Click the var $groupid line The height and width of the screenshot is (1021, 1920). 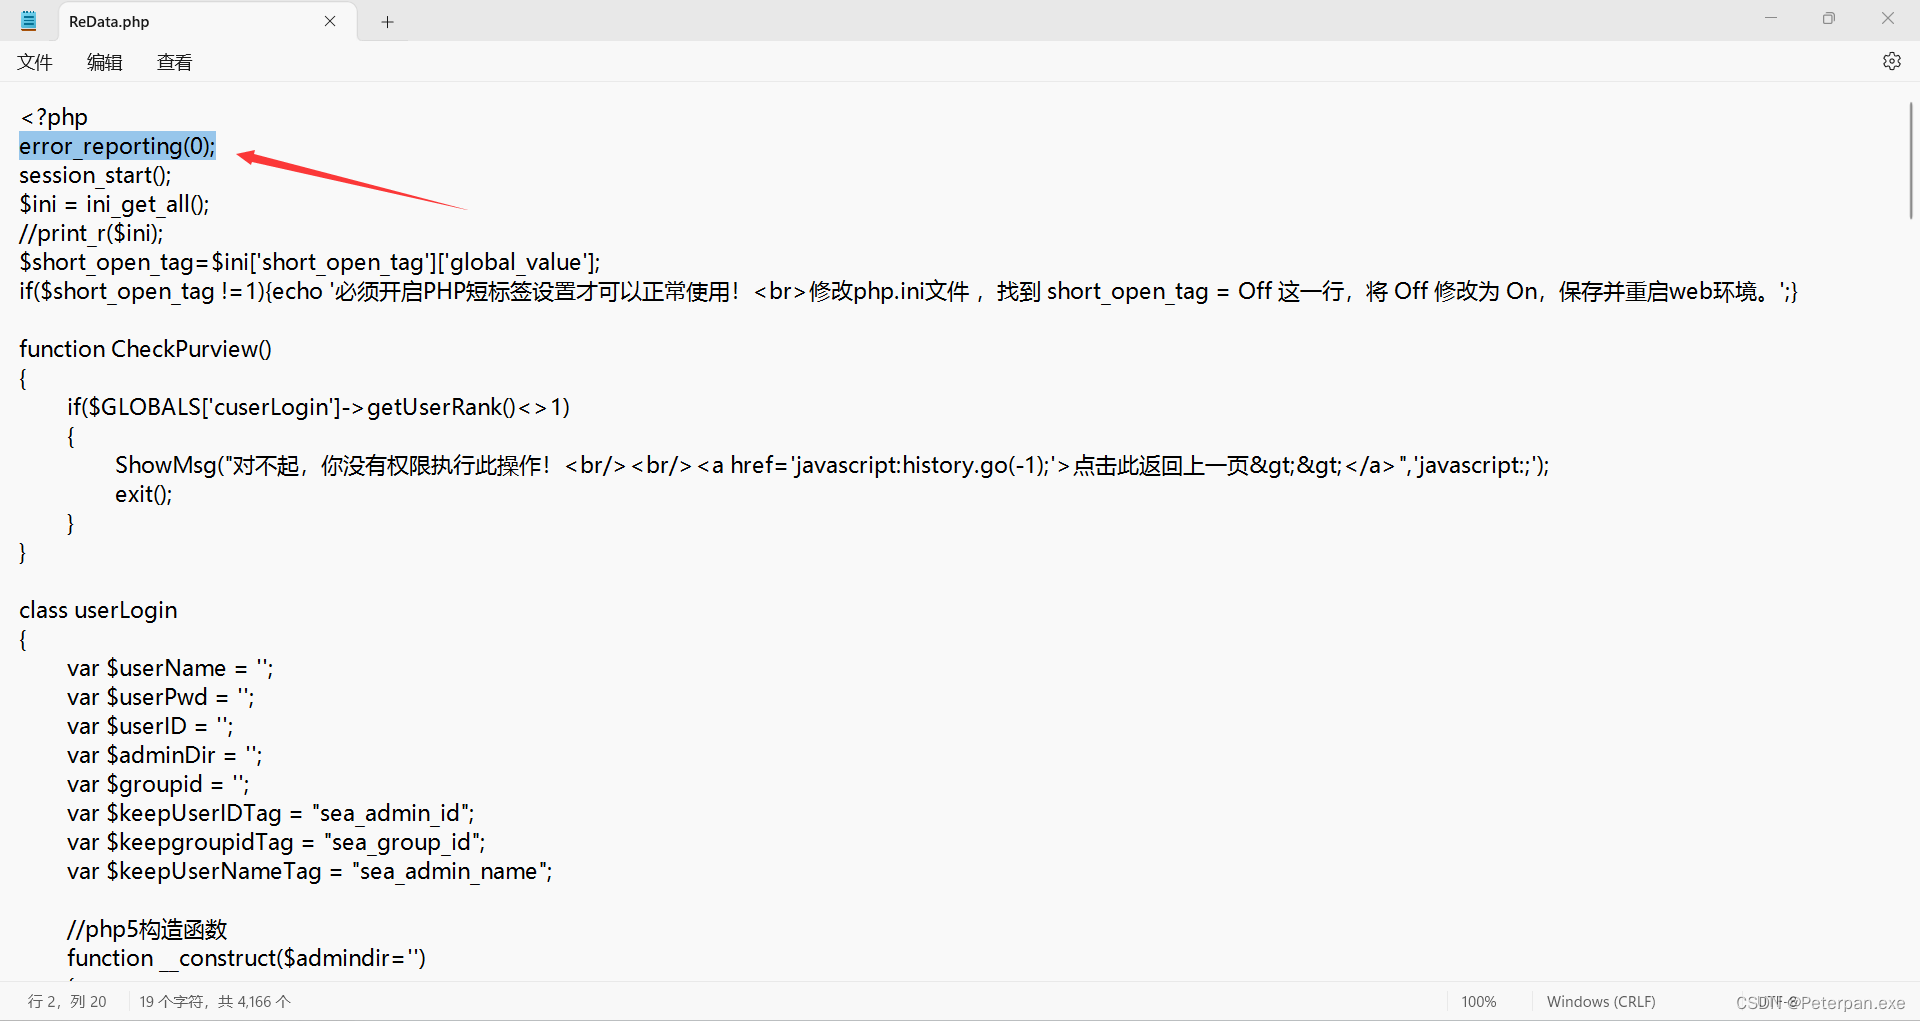point(158,785)
